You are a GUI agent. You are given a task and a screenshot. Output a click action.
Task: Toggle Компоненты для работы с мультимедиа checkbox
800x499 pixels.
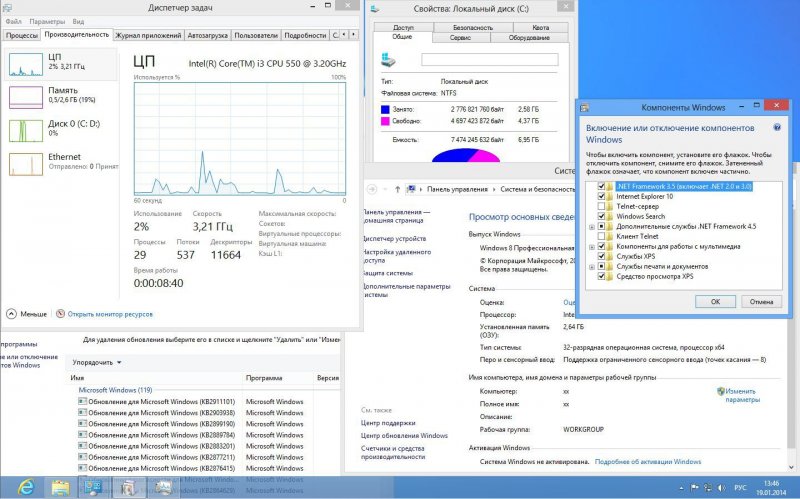[601, 246]
